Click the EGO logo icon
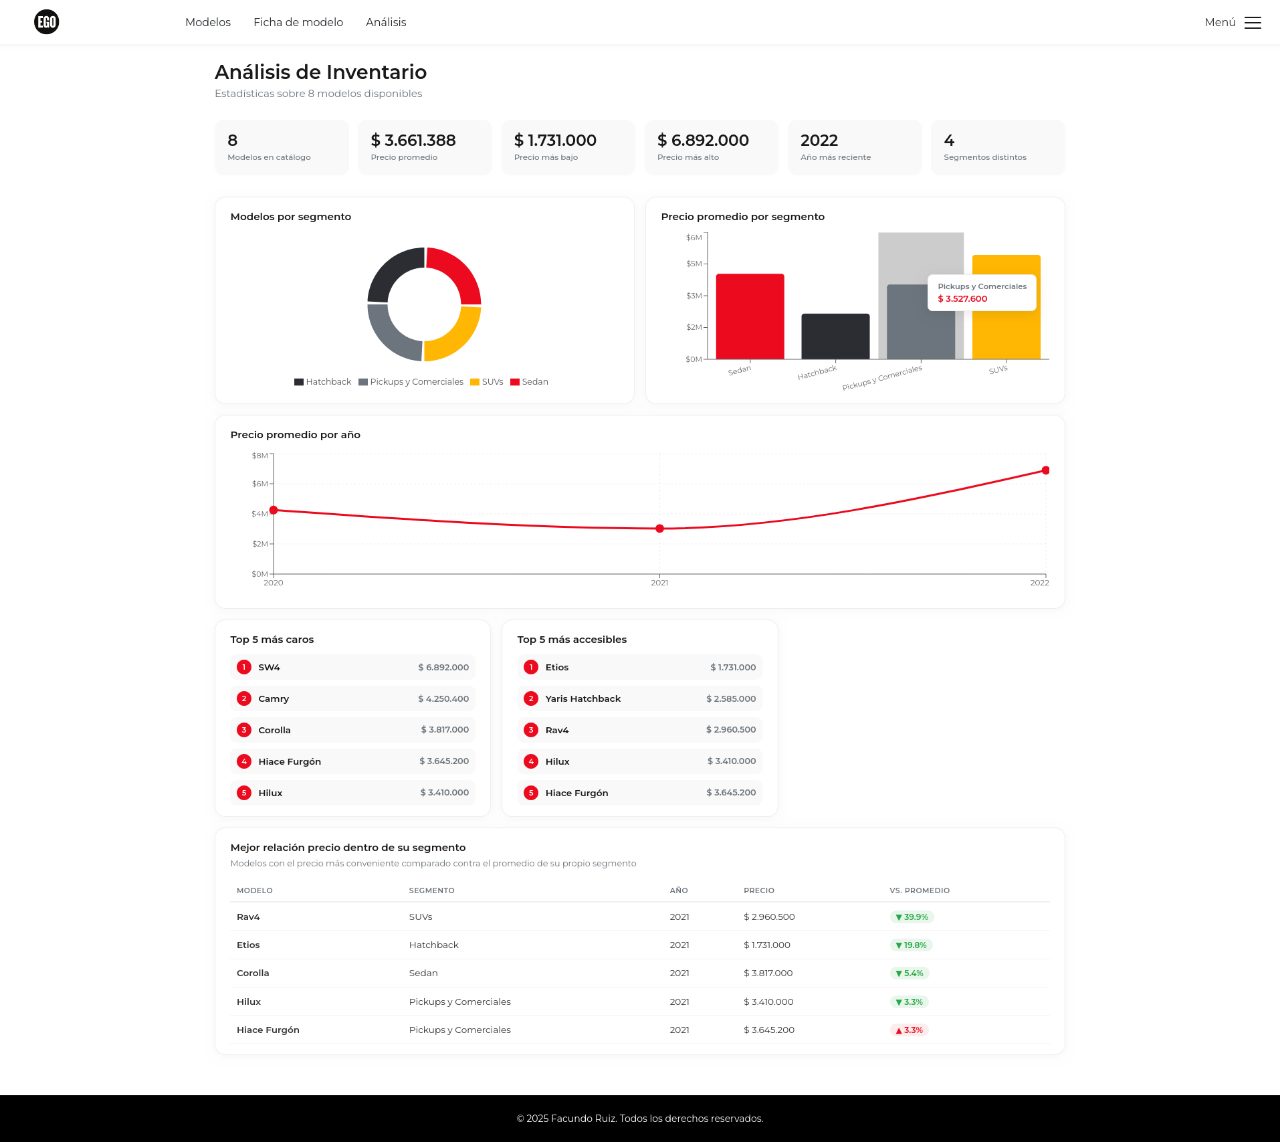The height and width of the screenshot is (1142, 1280). 46,22
